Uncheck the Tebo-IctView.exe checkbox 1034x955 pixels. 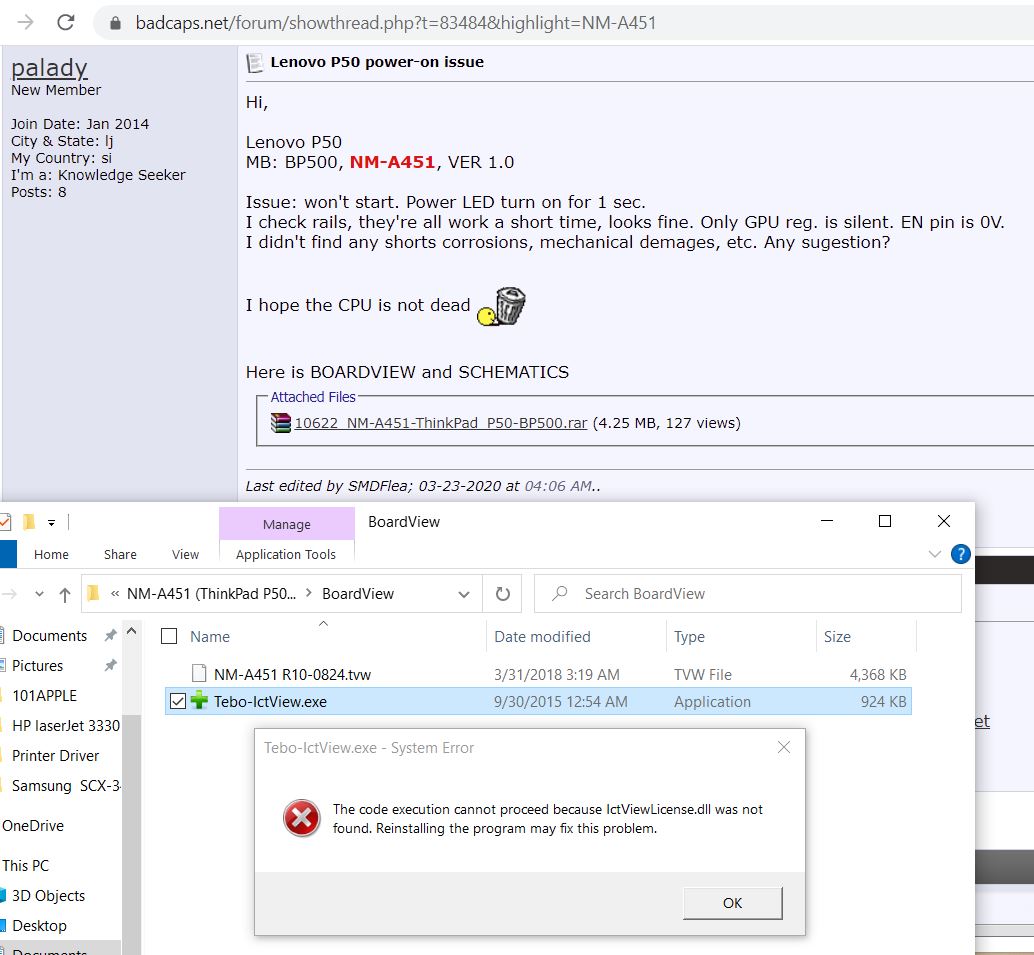(x=177, y=701)
